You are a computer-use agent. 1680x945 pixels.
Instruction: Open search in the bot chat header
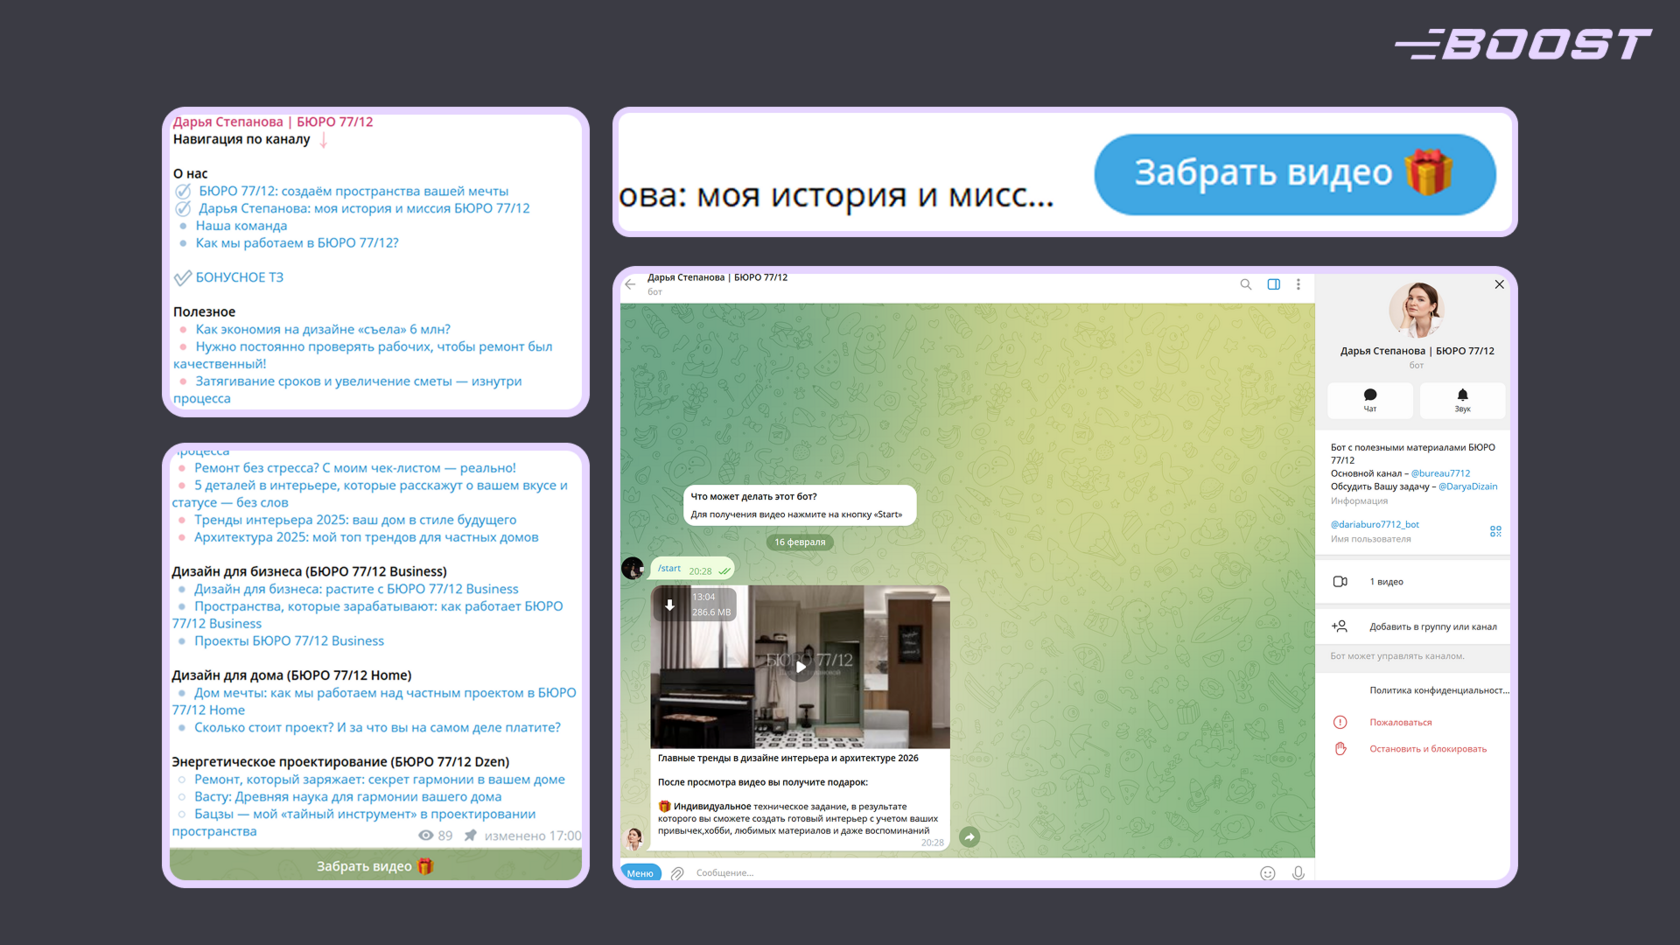1246,285
